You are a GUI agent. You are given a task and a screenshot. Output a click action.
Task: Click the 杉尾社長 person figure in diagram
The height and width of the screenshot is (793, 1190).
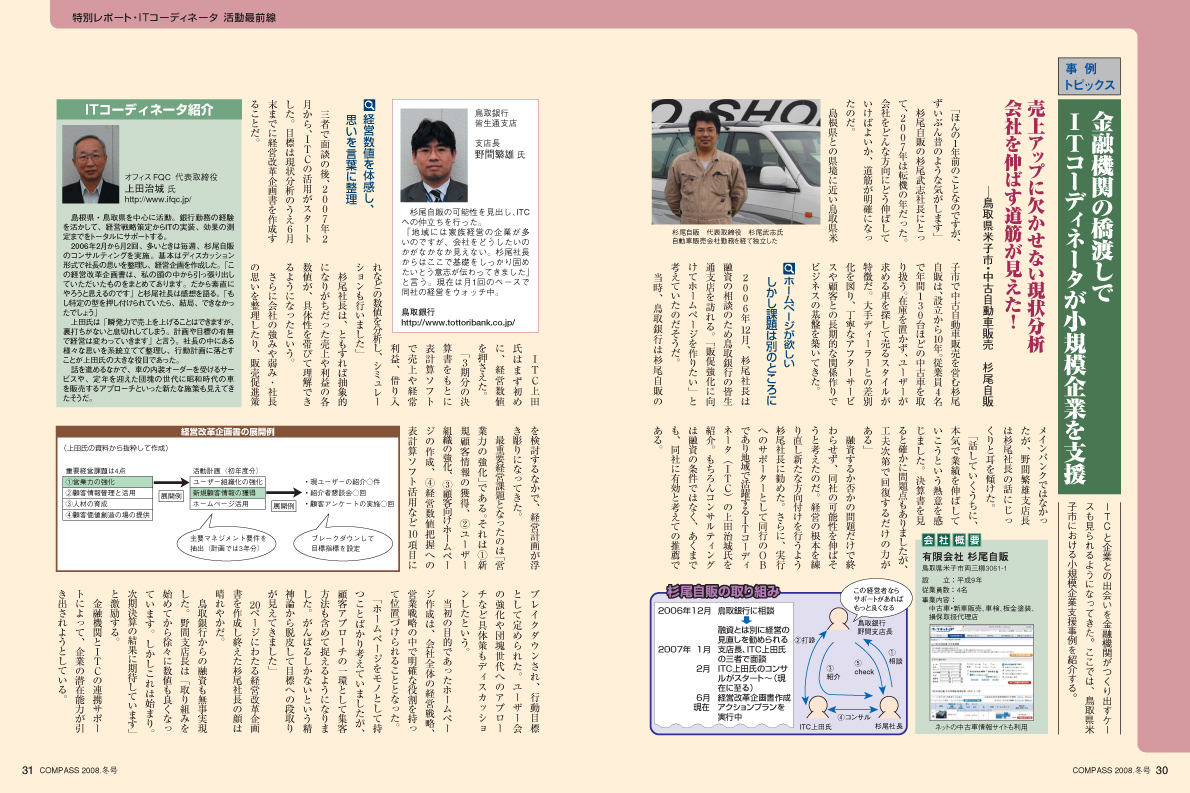[x=889, y=707]
